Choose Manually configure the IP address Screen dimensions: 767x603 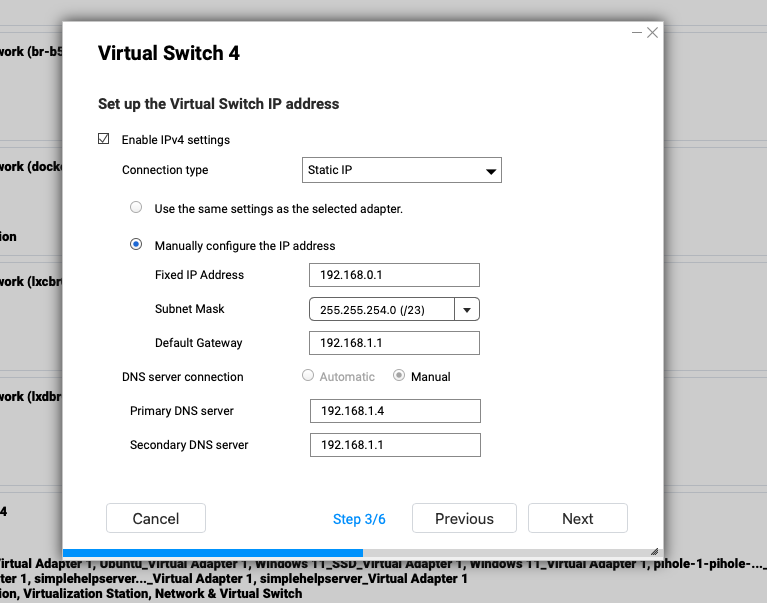click(136, 245)
